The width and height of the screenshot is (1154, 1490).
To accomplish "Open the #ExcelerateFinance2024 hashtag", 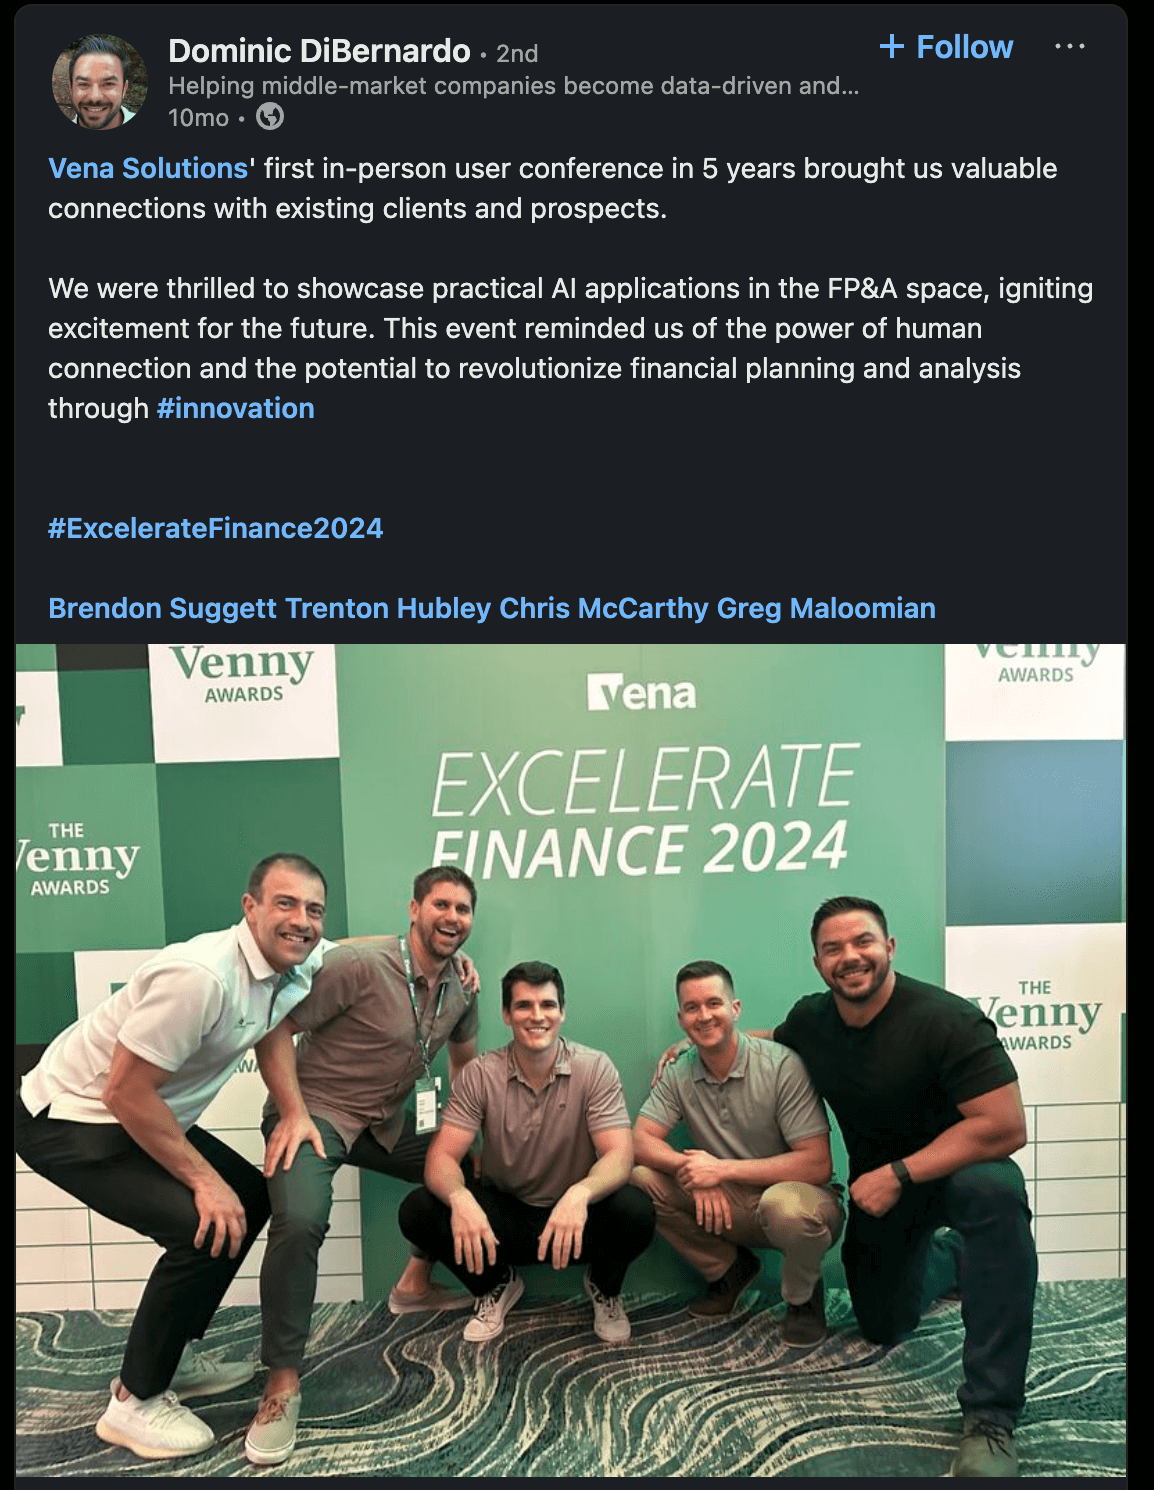I will point(216,528).
